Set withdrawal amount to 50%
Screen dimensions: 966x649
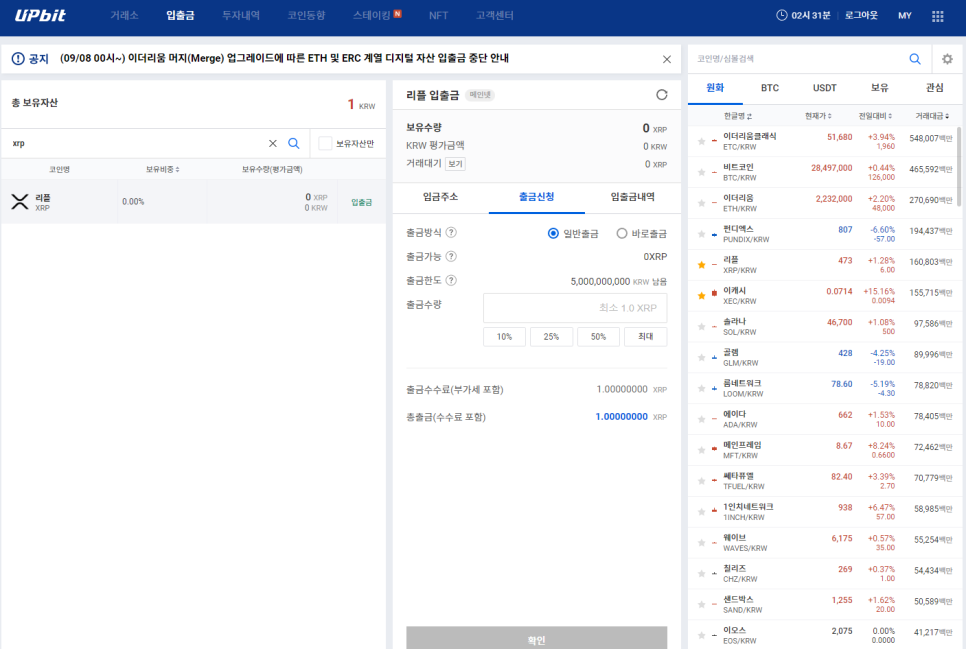[598, 337]
